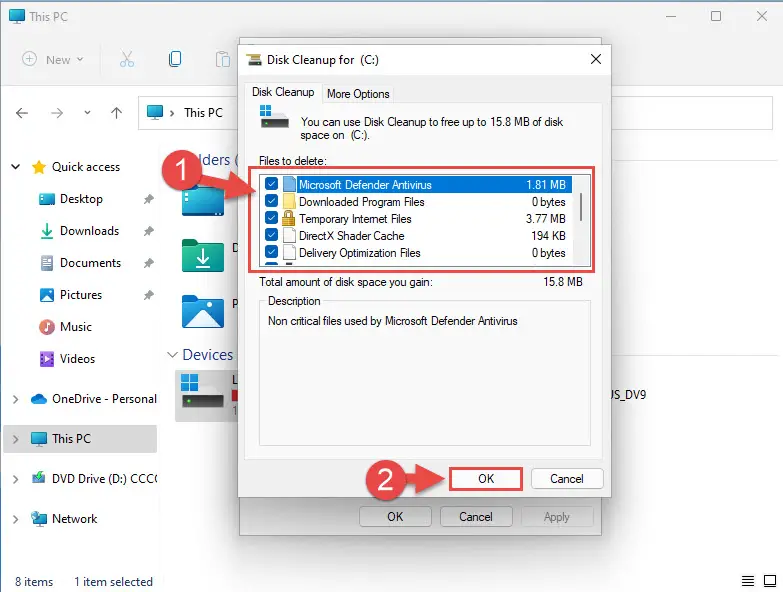
Task: Expand the DVD Drive (D:) node
Action: (x=15, y=479)
